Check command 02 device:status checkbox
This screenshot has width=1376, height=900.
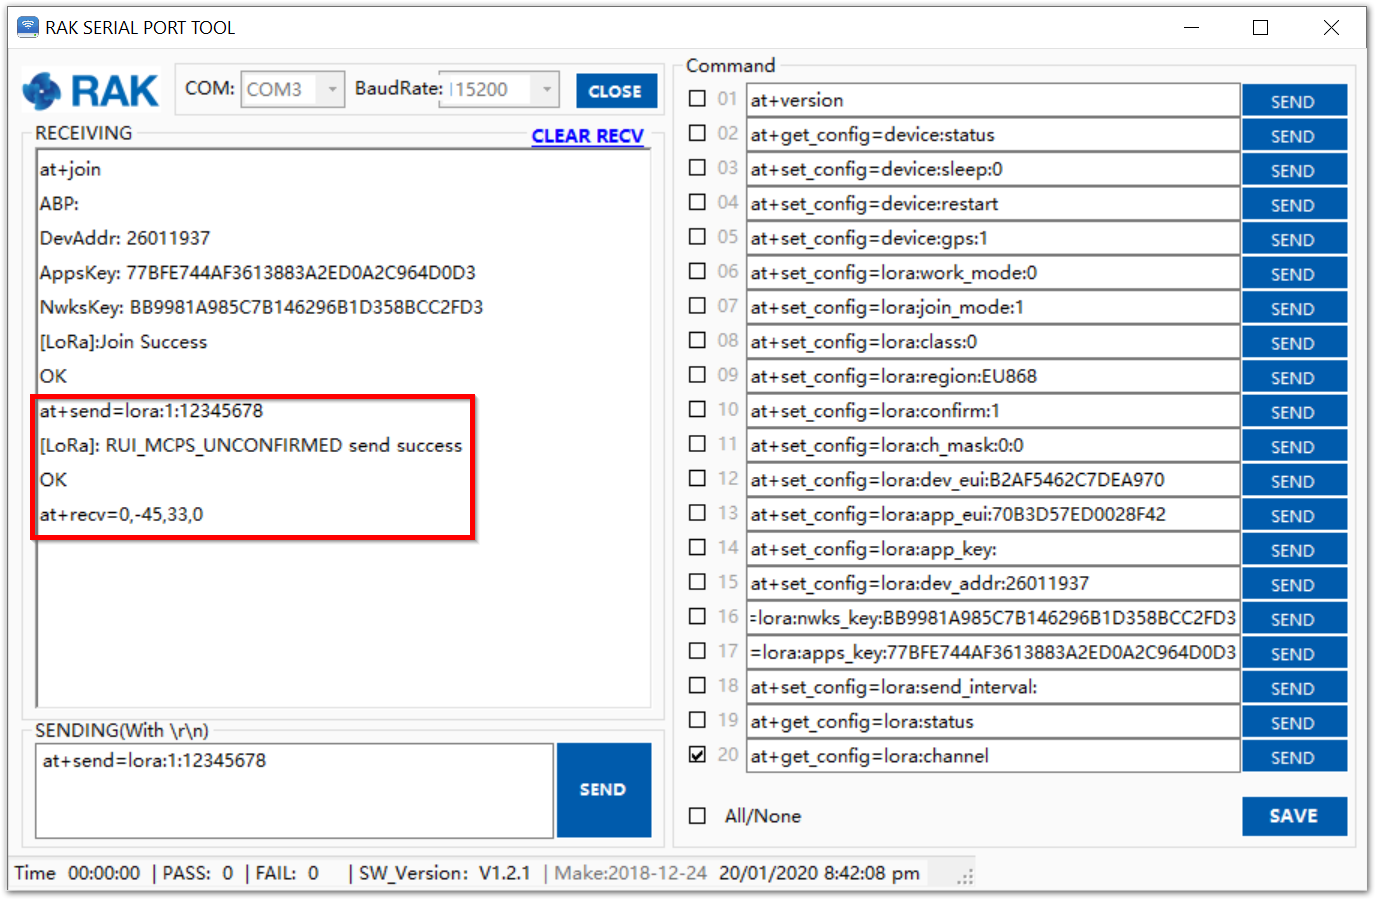pos(697,133)
